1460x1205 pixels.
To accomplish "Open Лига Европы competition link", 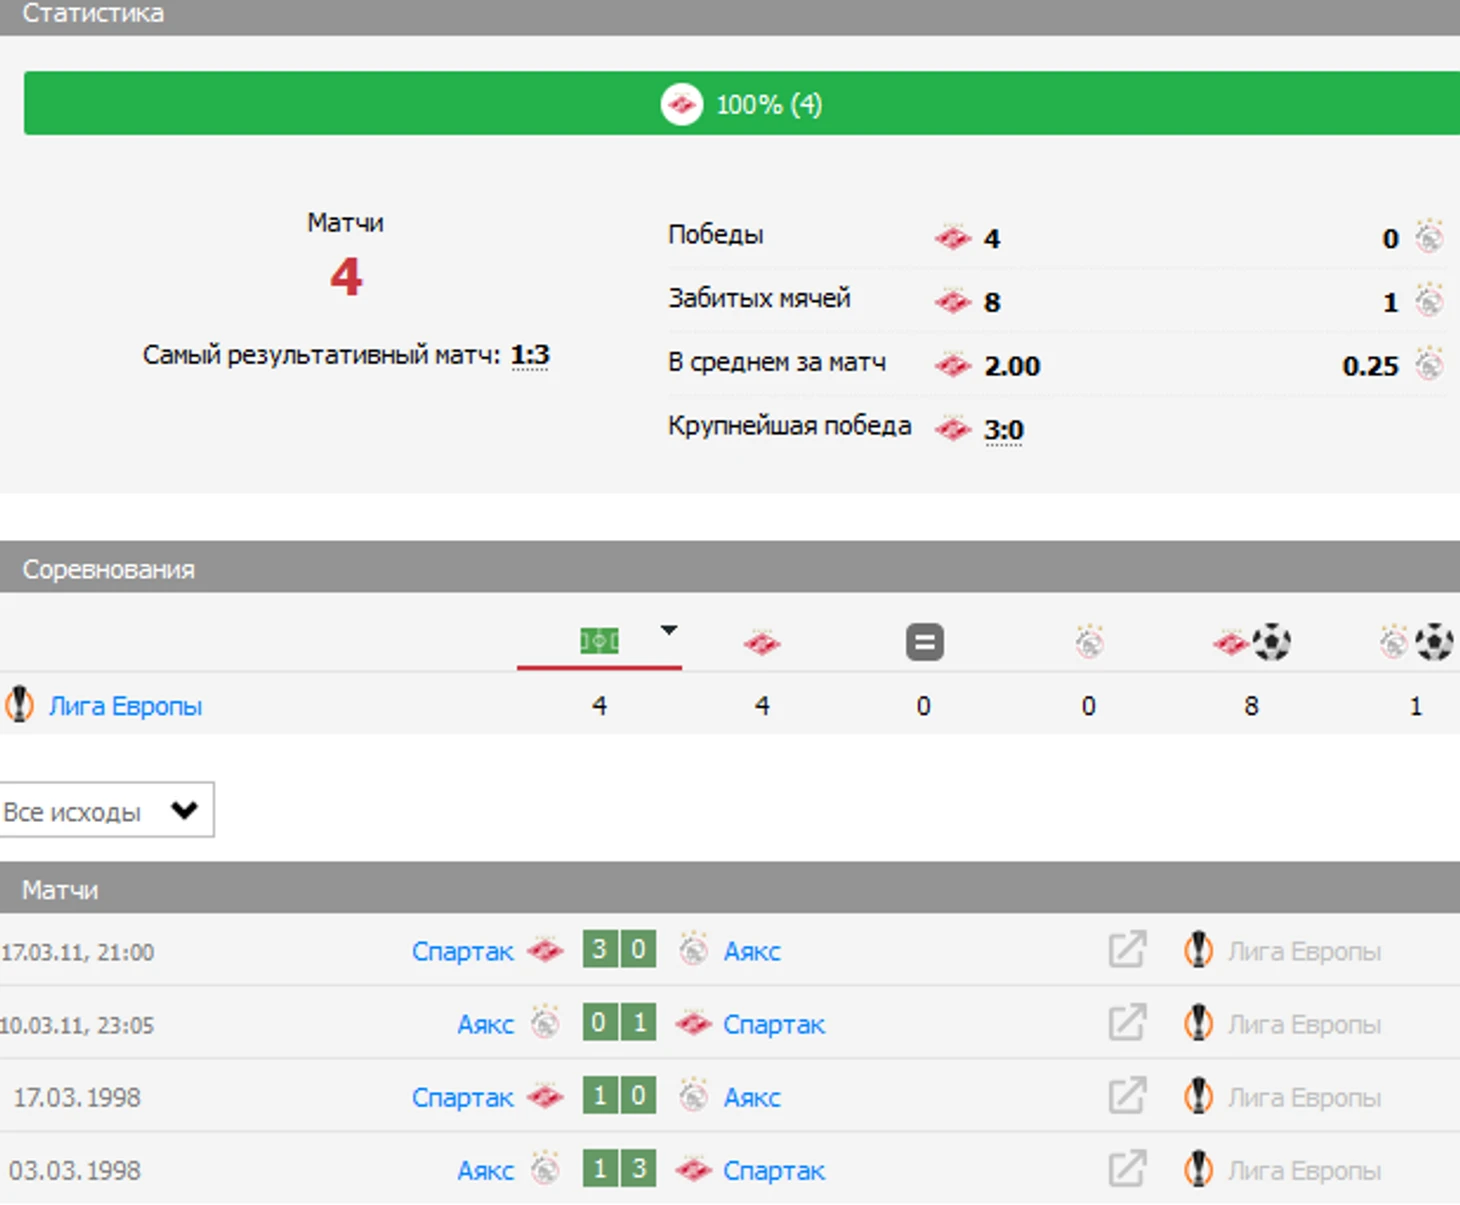I will click(126, 706).
